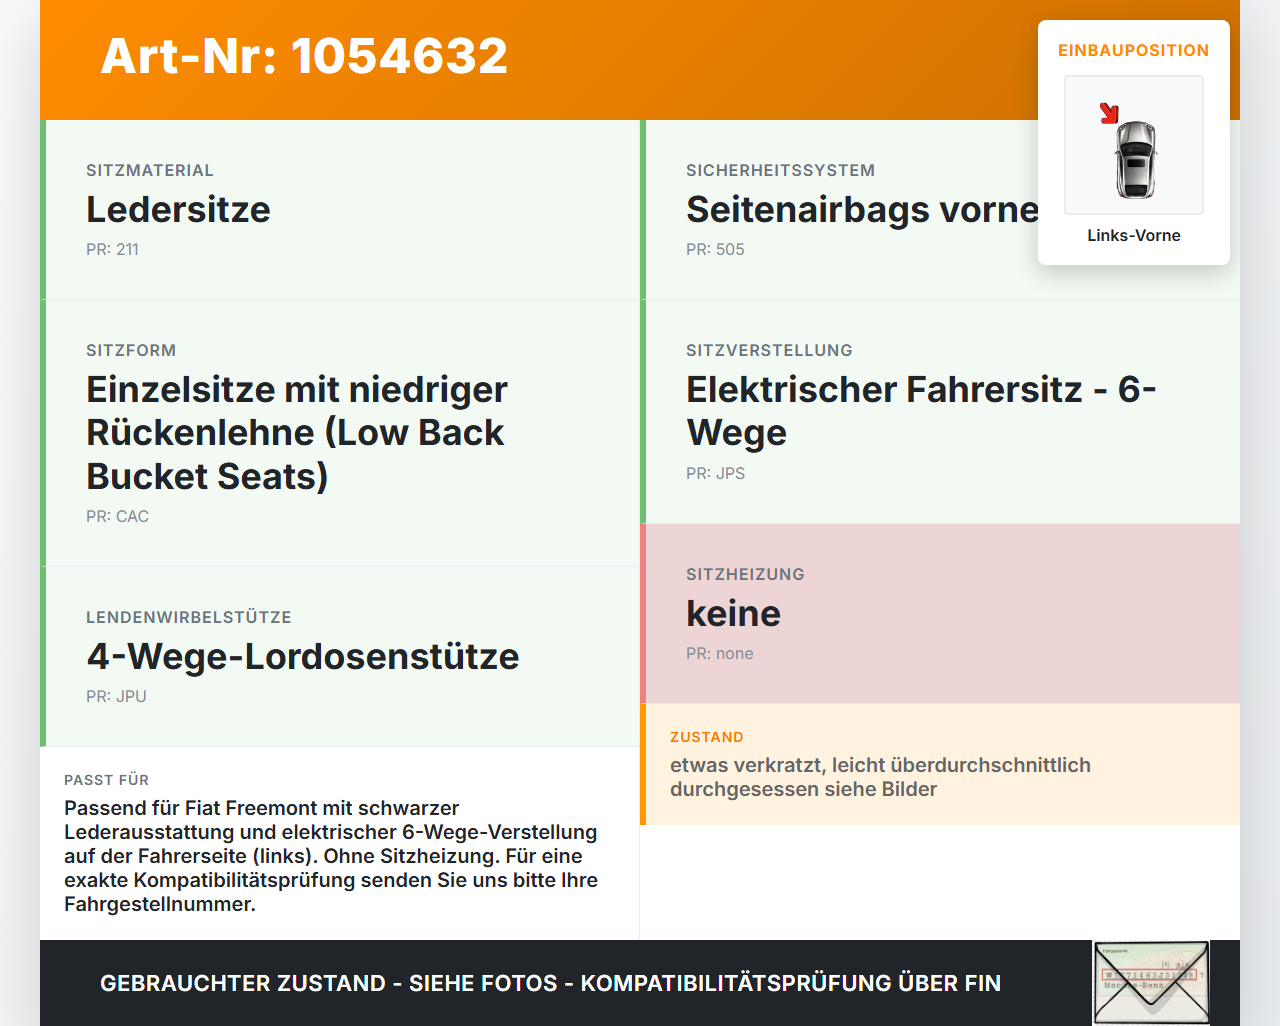Click the PR: JPU code text
The image size is (1280, 1026).
pyautogui.click(x=116, y=696)
